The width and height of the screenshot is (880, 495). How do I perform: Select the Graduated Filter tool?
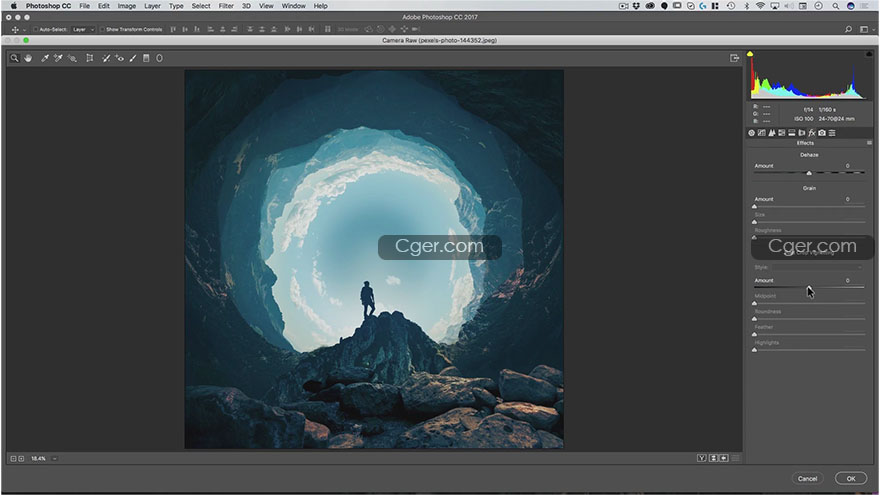(146, 58)
